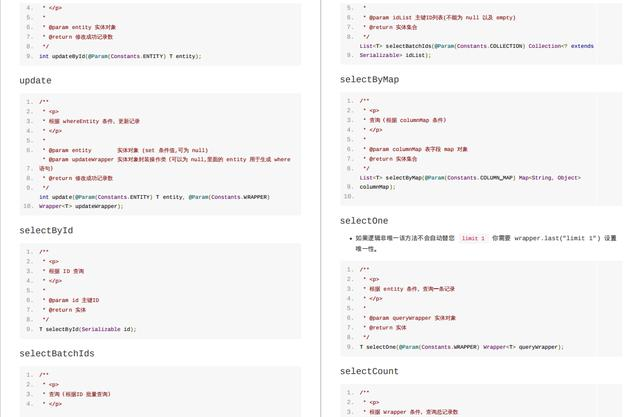Click the '@param entity 实体对象' comment line
The width and height of the screenshot is (640, 417).
click(80, 27)
